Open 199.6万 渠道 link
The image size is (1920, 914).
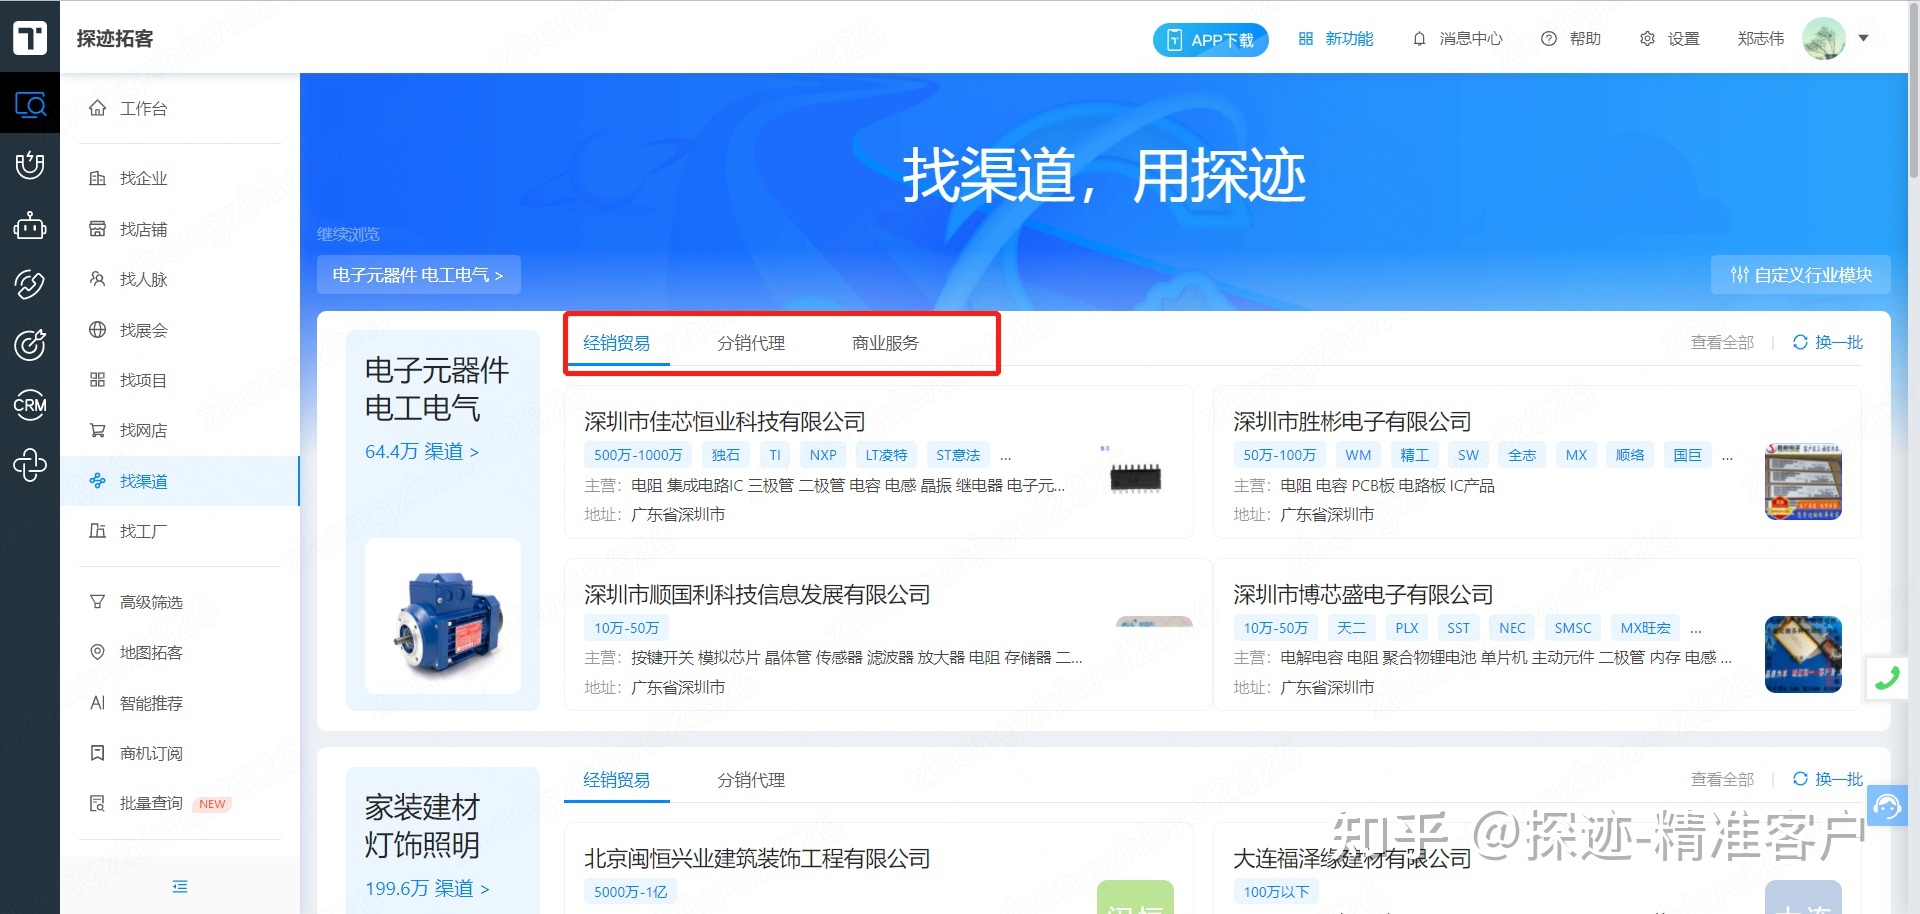[x=427, y=889]
